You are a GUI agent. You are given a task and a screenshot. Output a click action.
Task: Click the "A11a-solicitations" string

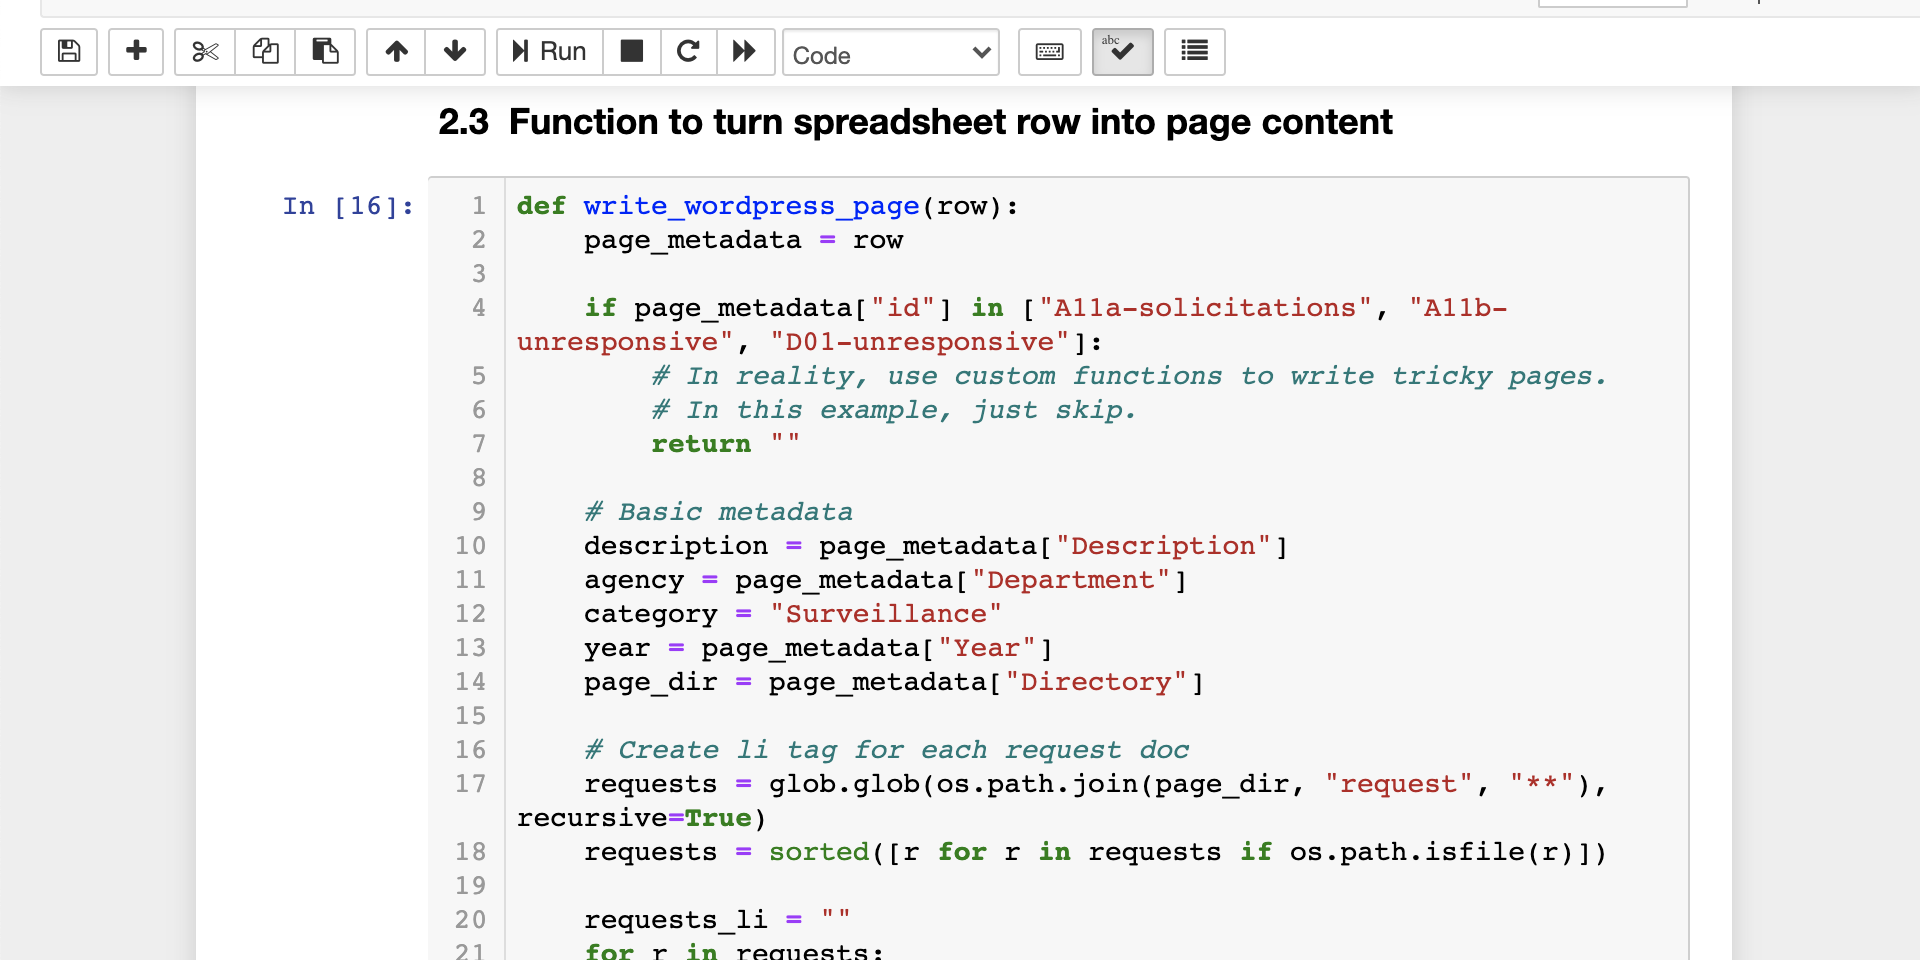coord(1205,308)
